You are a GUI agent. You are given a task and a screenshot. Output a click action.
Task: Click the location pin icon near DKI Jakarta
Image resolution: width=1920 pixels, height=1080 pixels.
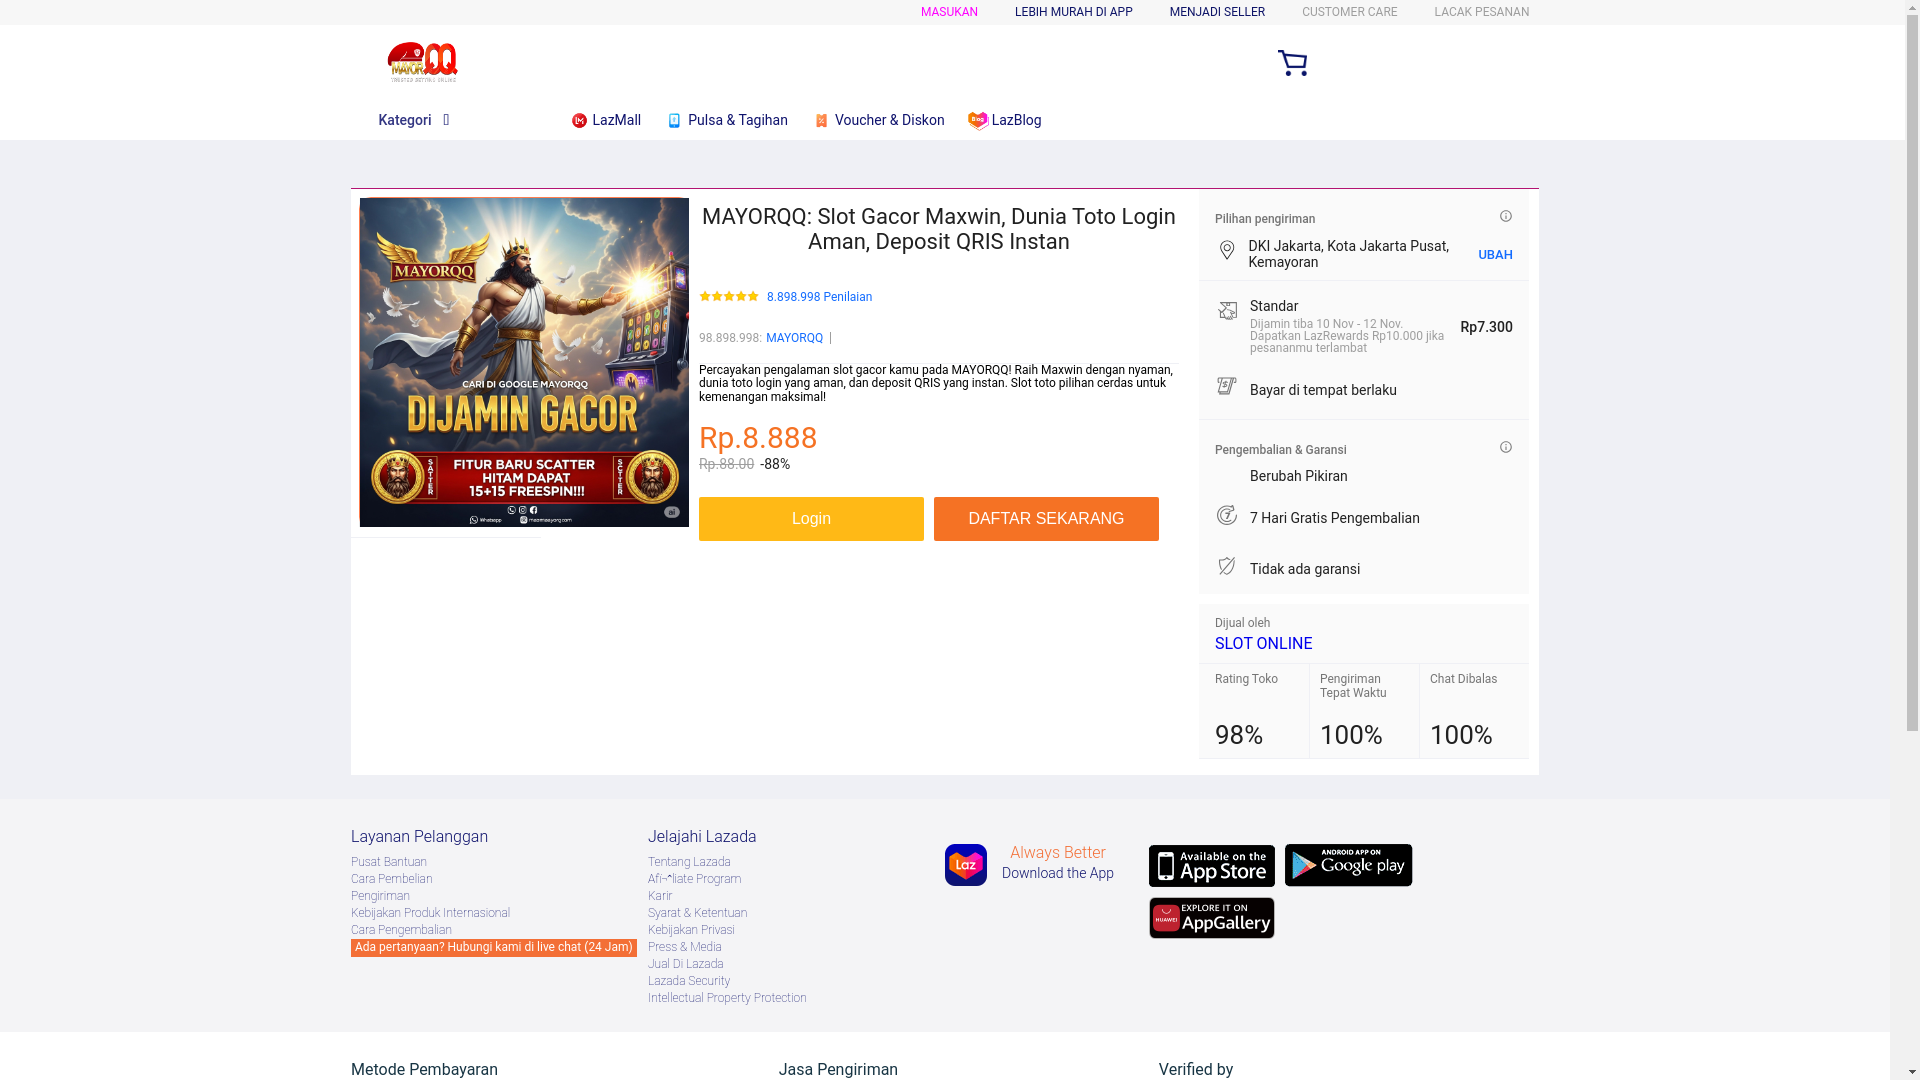pyautogui.click(x=1227, y=250)
